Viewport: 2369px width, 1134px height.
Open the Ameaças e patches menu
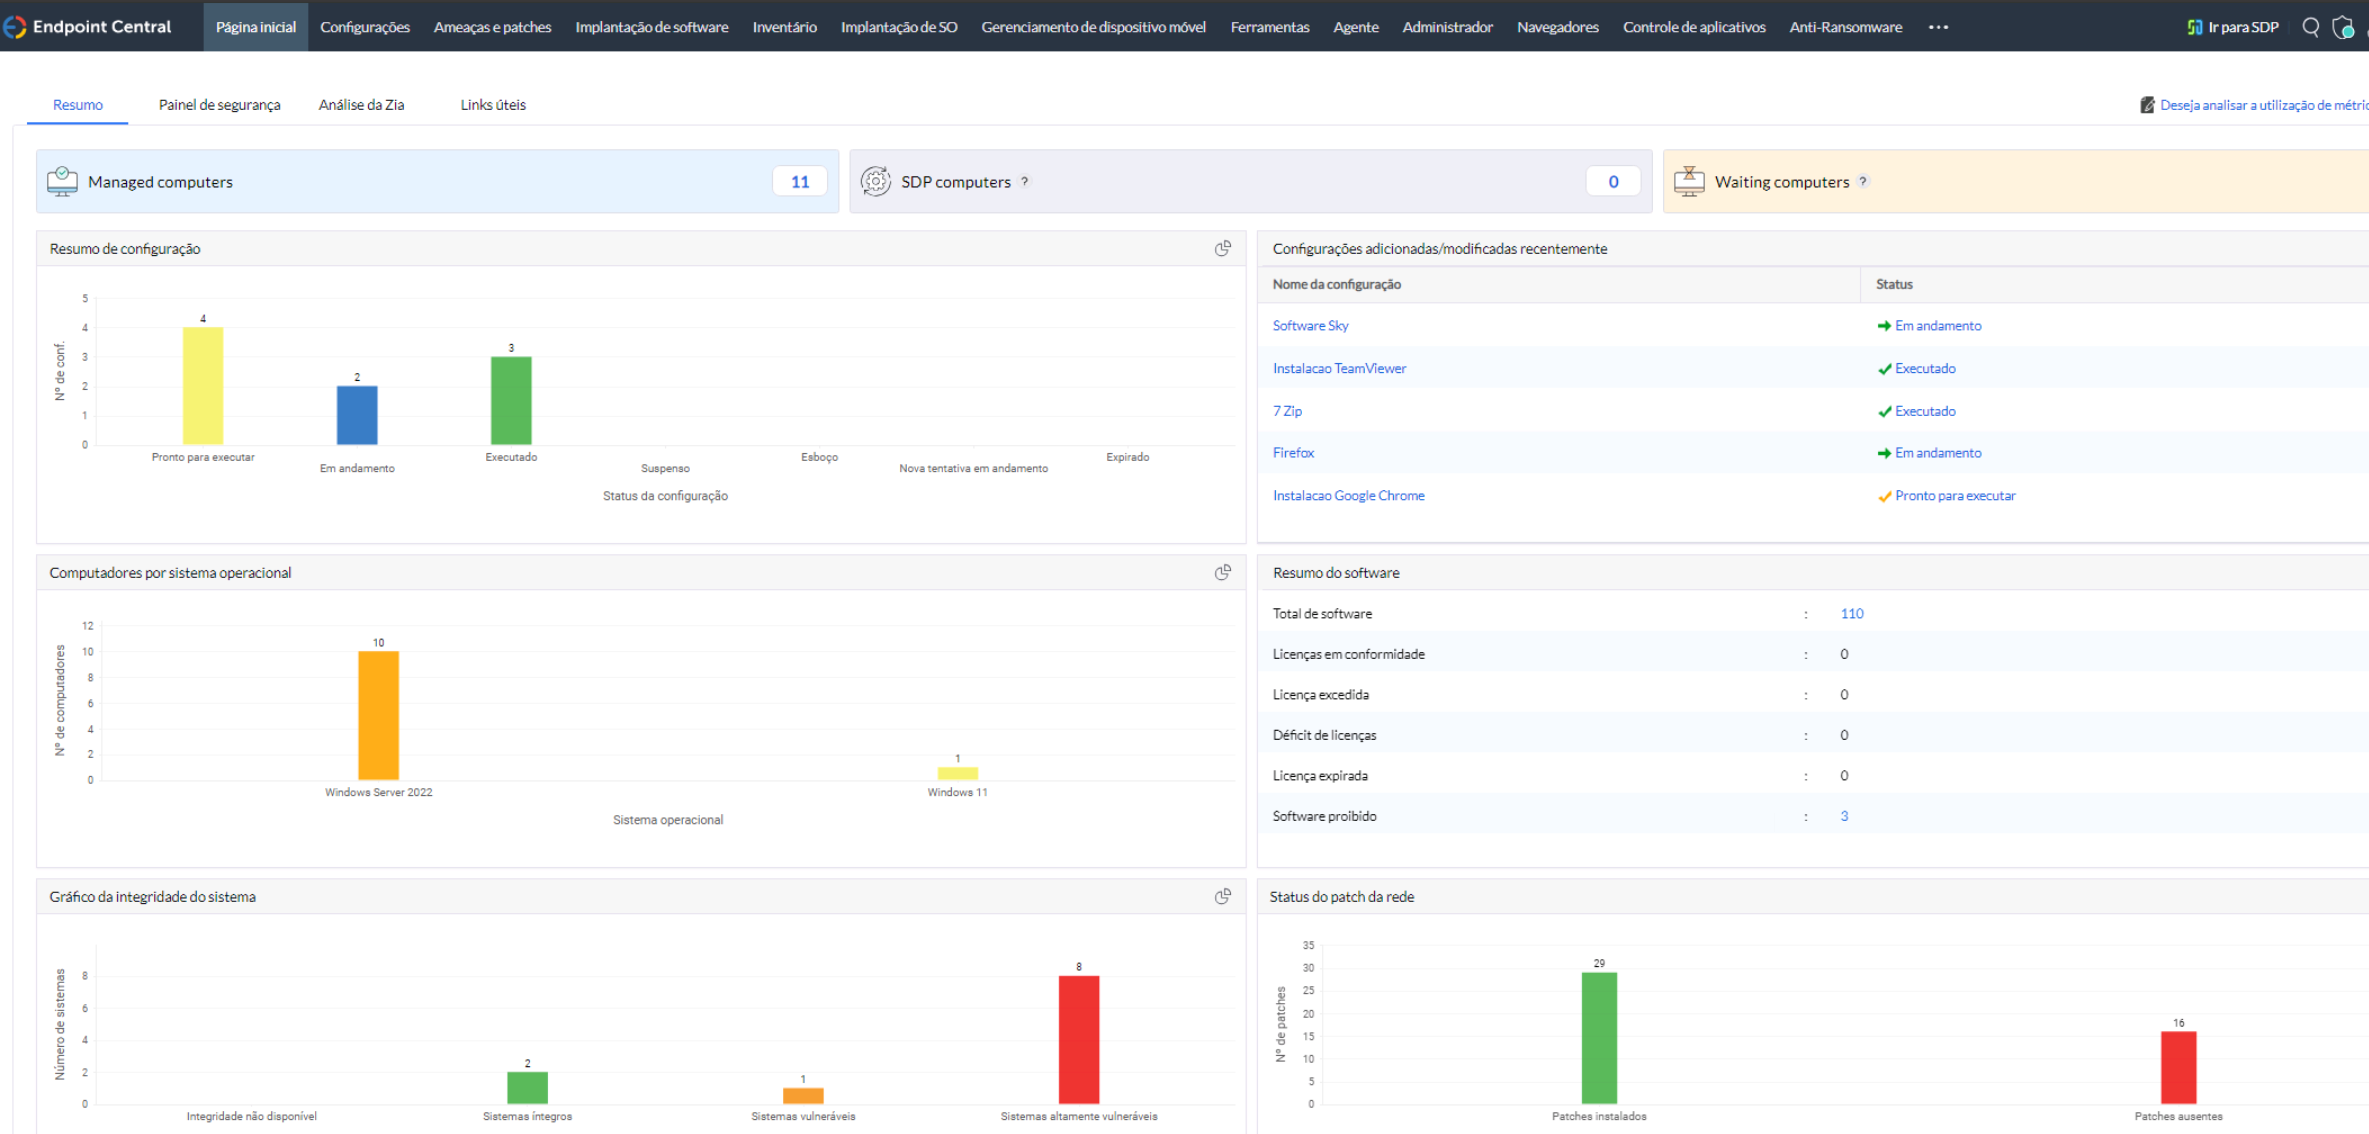tap(492, 27)
